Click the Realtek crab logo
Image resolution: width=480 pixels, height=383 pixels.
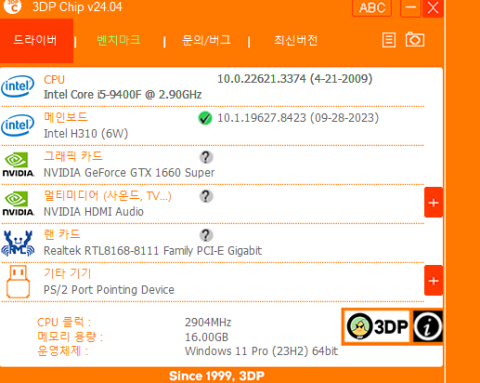pyautogui.click(x=18, y=243)
